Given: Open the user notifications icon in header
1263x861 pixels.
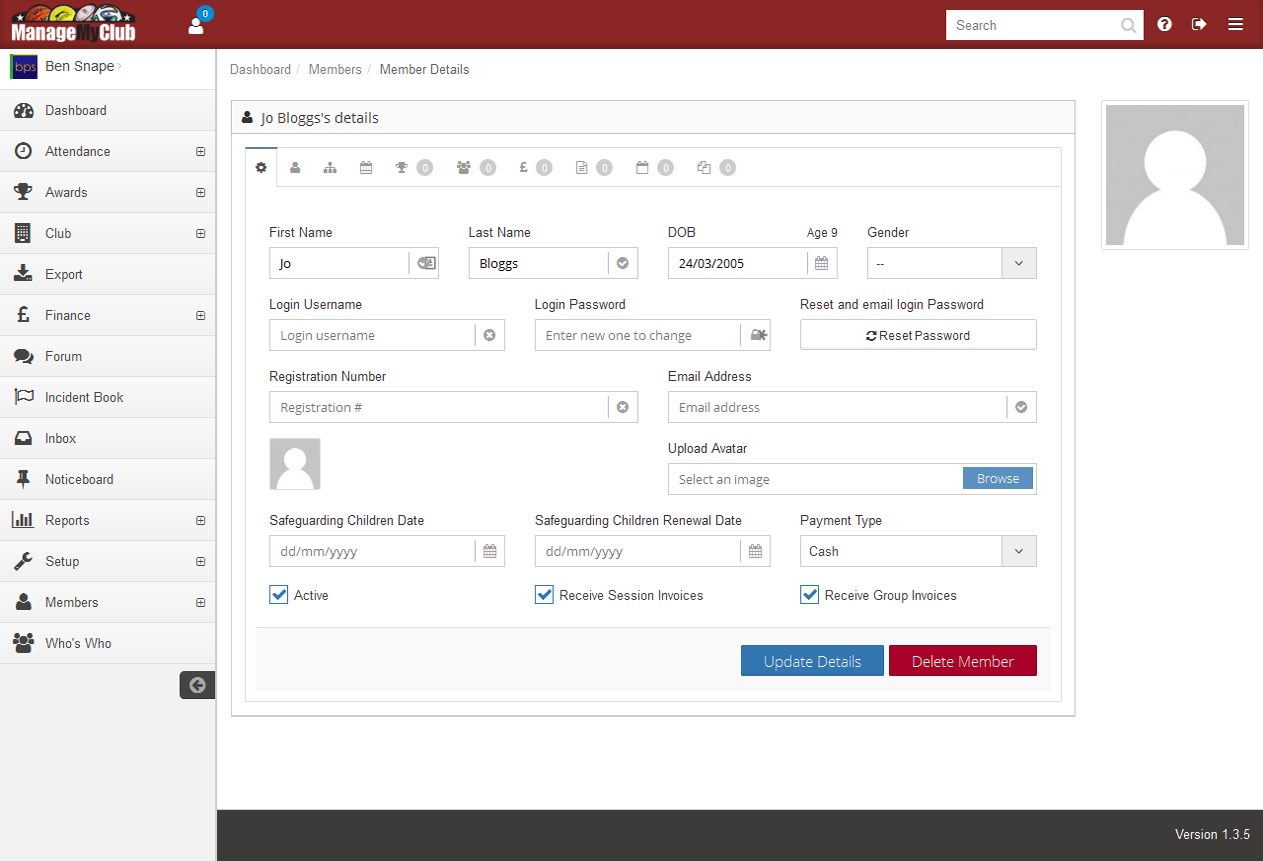Looking at the screenshot, I should tap(196, 25).
